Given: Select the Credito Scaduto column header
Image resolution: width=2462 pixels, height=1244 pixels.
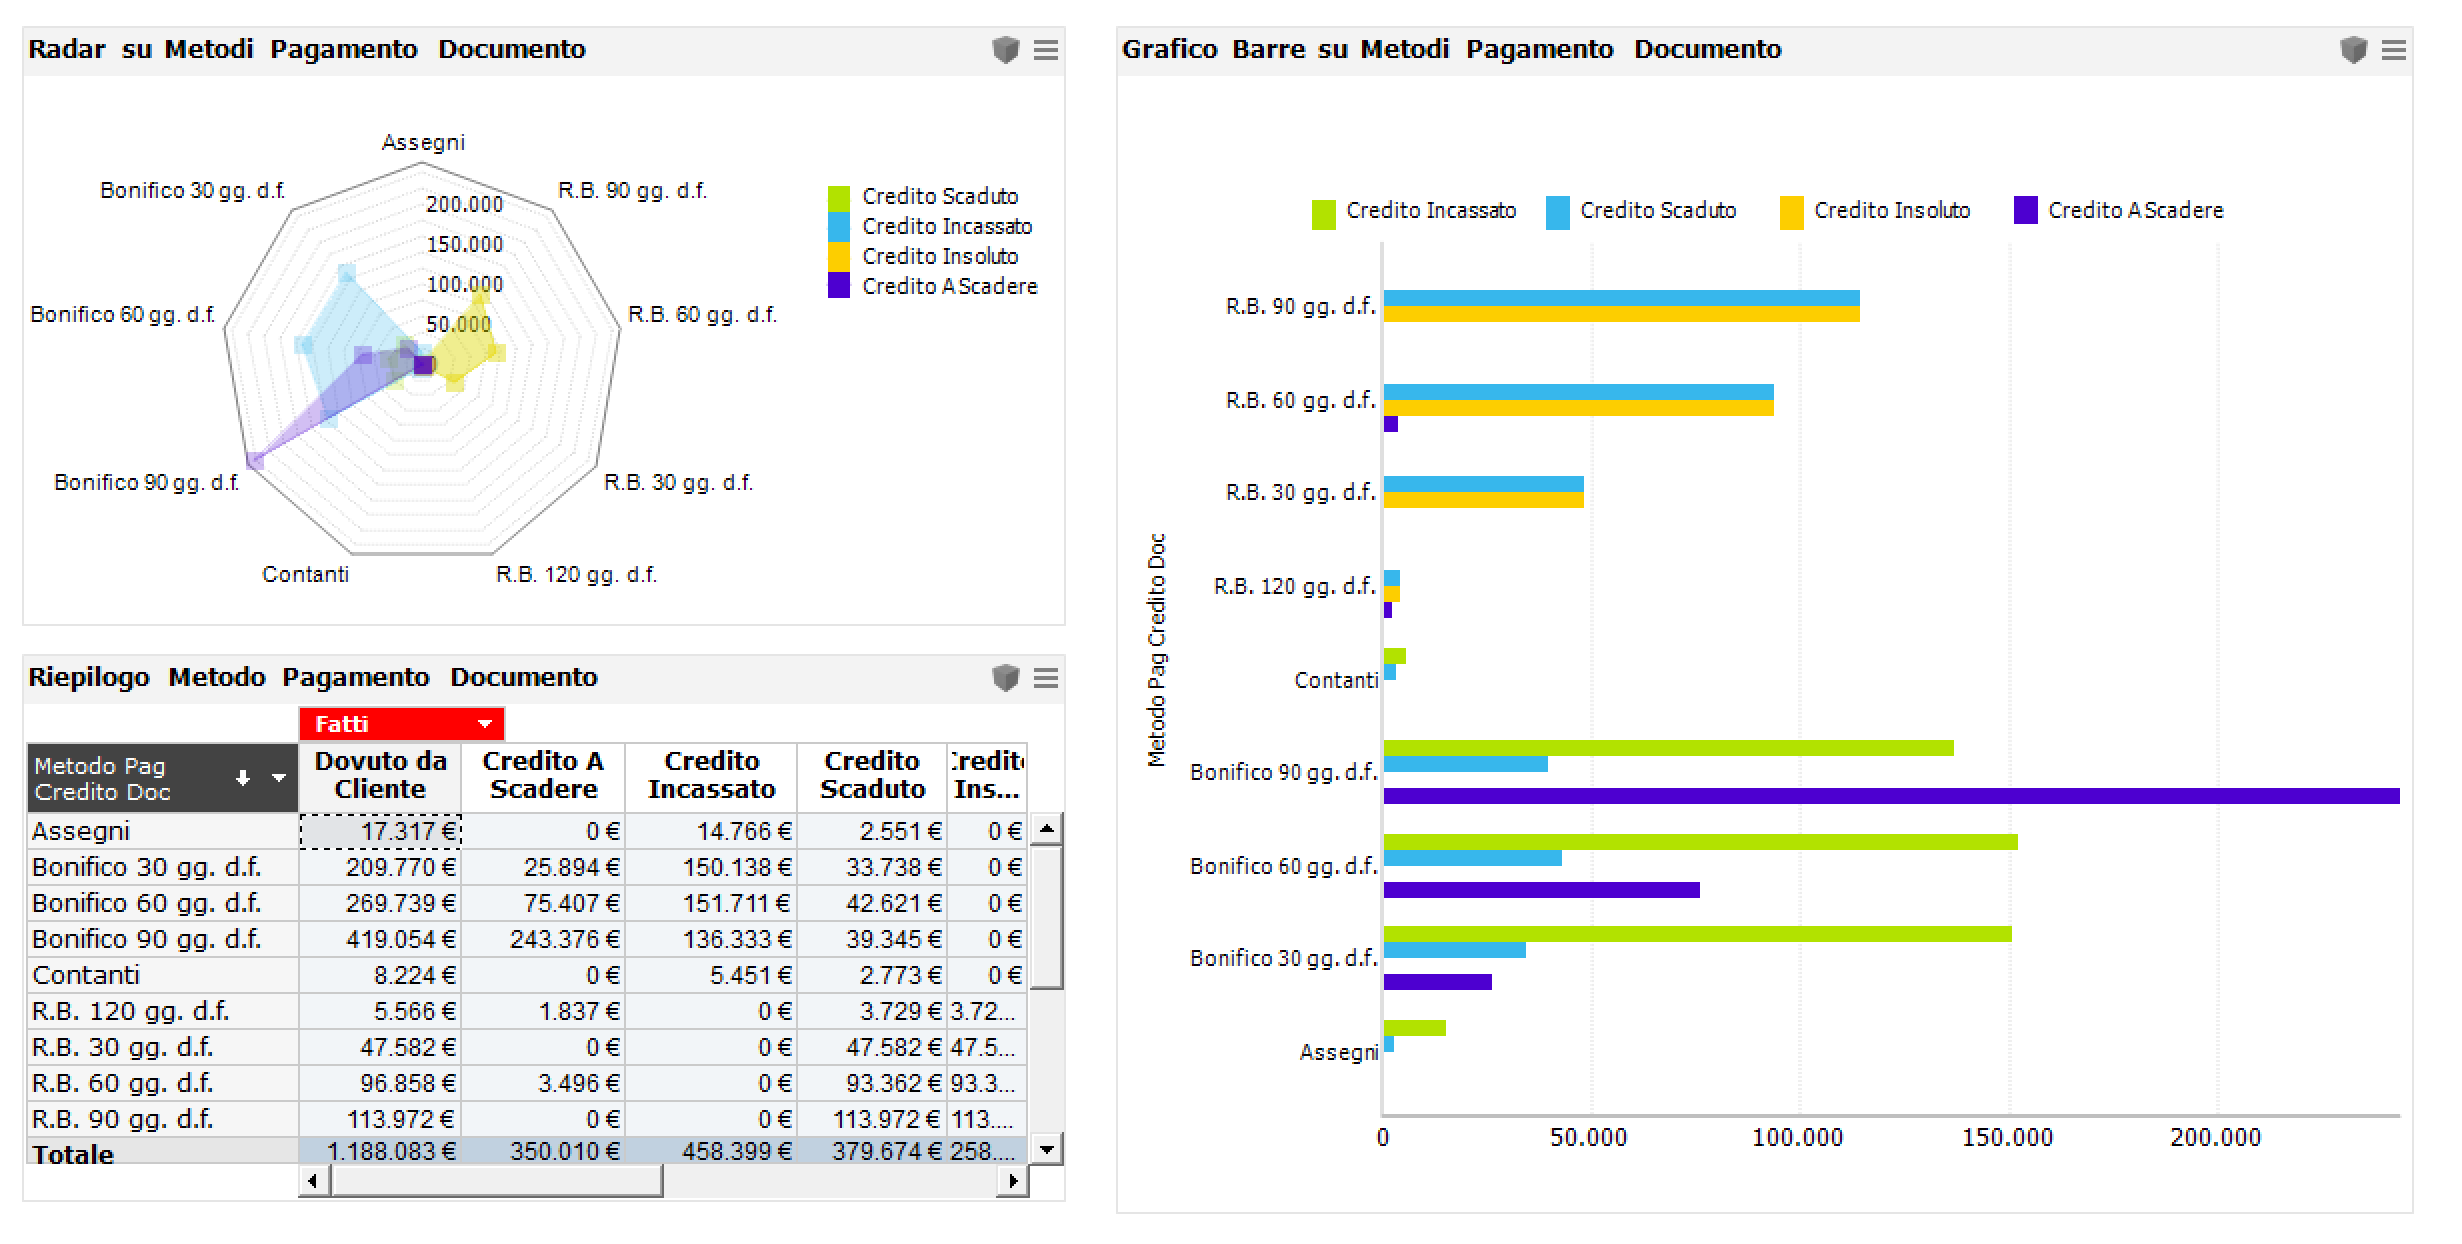Looking at the screenshot, I should coord(872,775).
